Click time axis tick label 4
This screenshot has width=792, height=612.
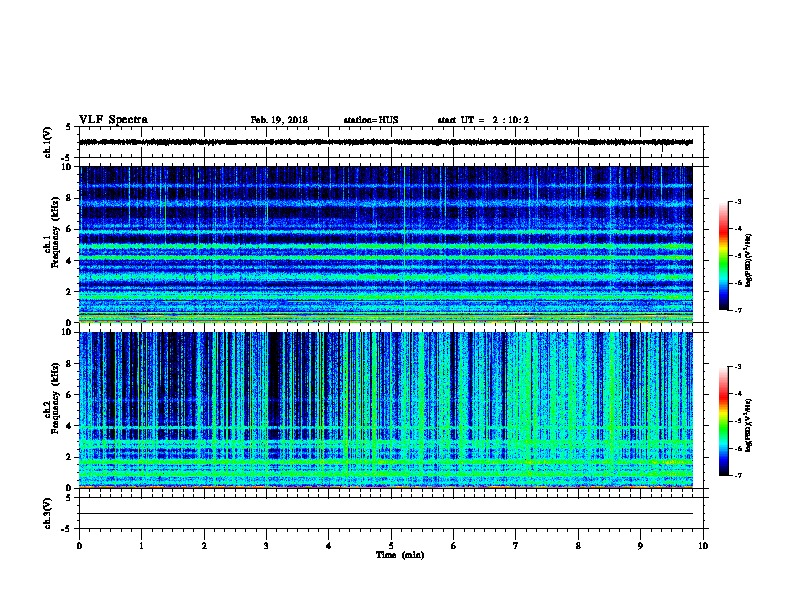(x=329, y=546)
